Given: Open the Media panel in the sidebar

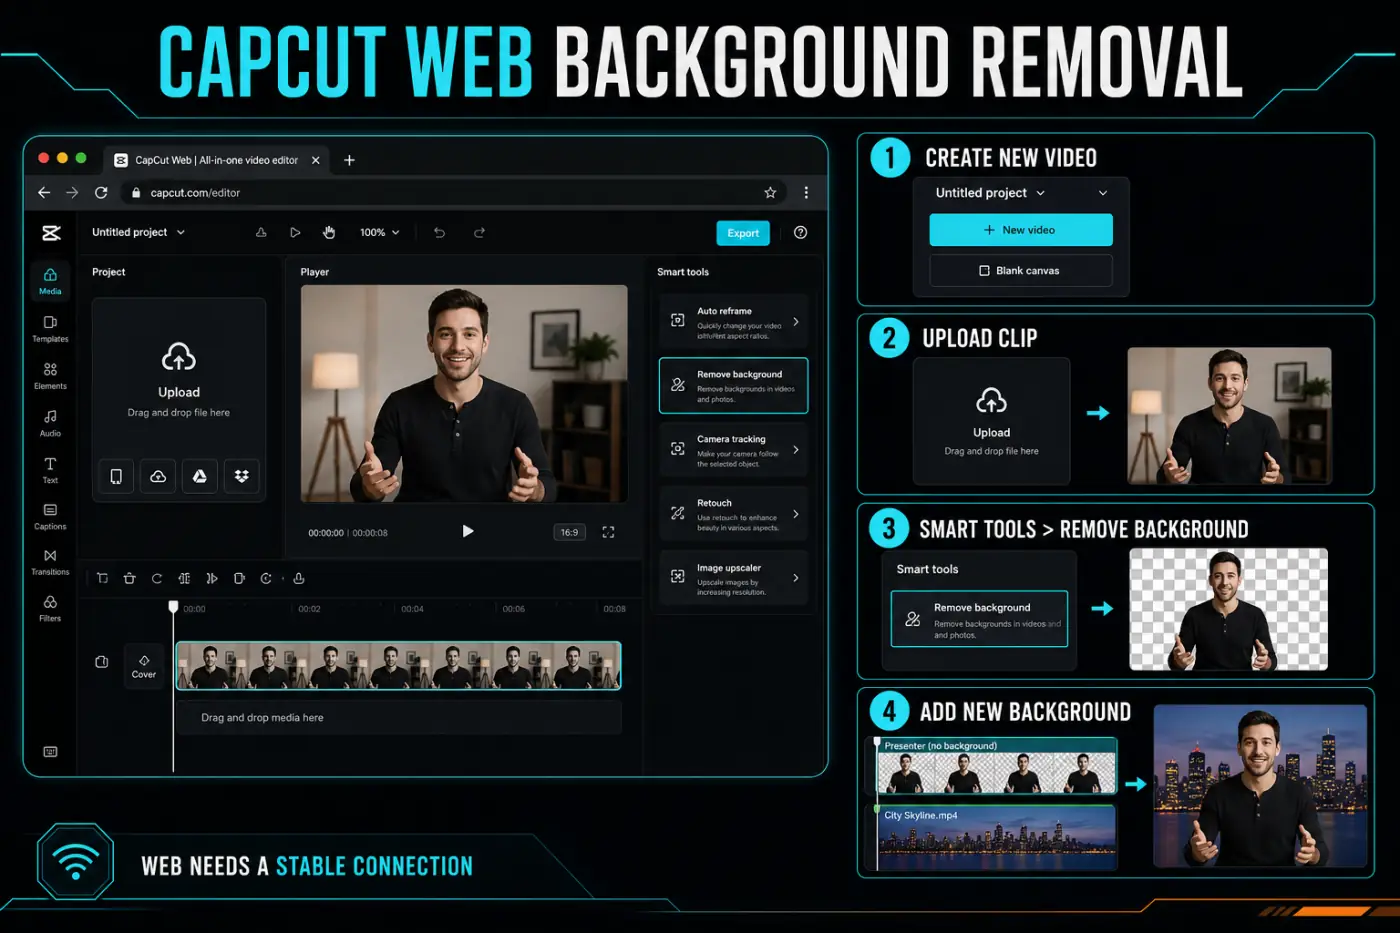Looking at the screenshot, I should (x=50, y=281).
